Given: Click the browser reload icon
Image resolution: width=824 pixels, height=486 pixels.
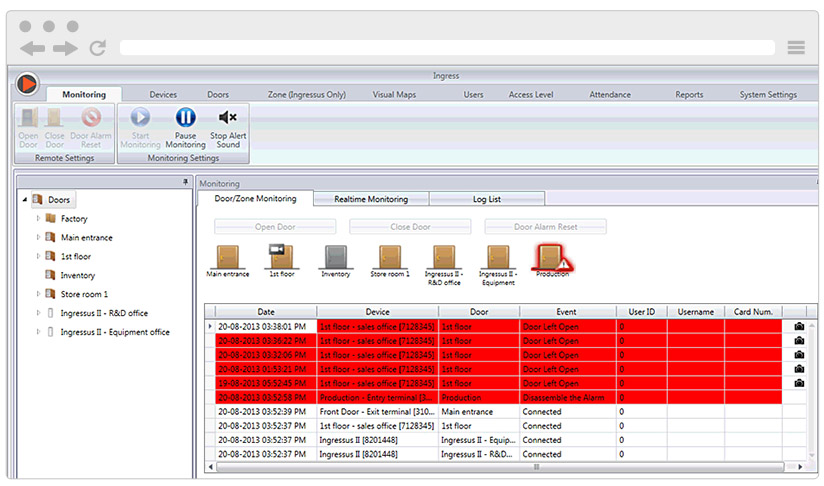Looking at the screenshot, I should pyautogui.click(x=98, y=48).
